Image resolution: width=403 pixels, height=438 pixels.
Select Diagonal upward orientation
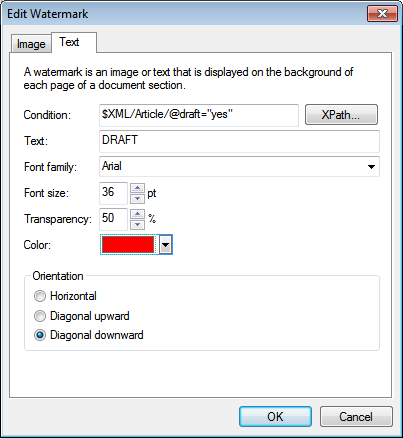coord(40,316)
